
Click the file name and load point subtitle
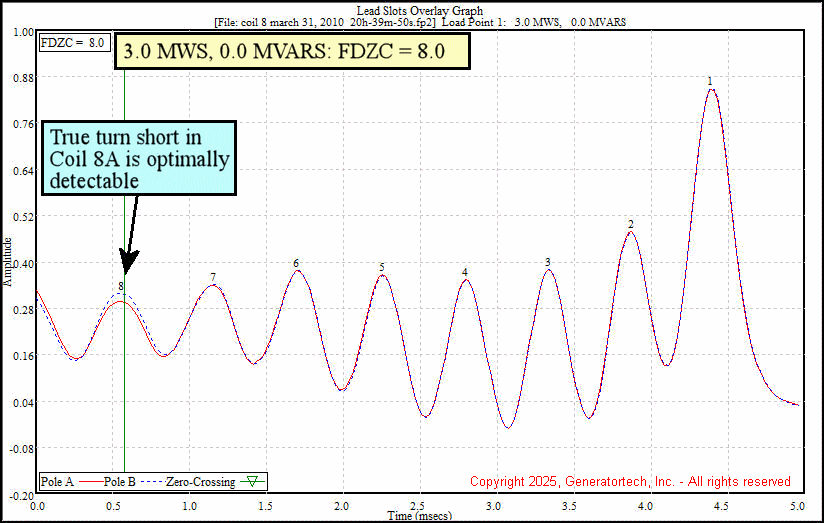tap(419, 23)
